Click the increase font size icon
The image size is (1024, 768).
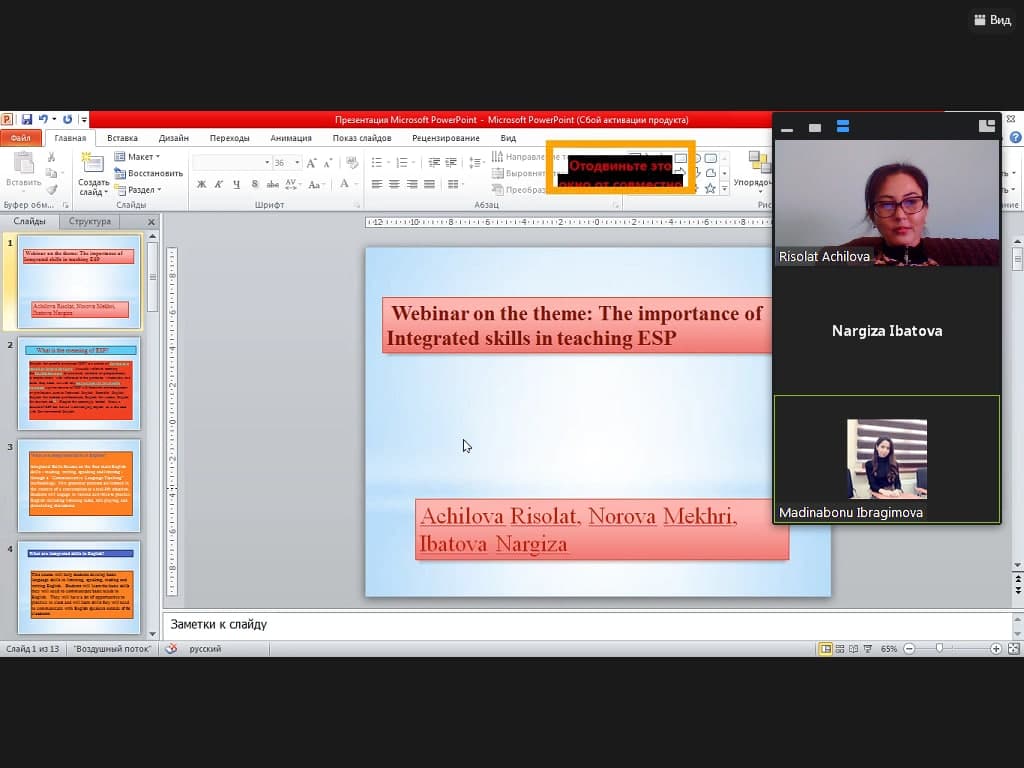click(311, 162)
